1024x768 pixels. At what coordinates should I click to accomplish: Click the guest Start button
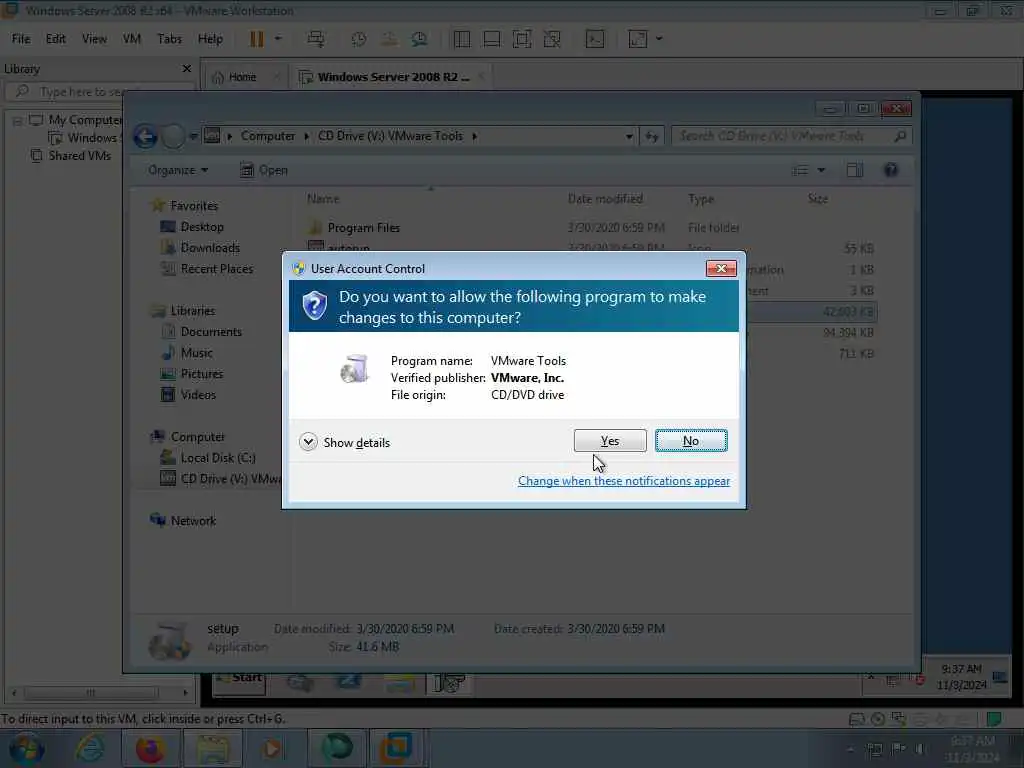239,679
